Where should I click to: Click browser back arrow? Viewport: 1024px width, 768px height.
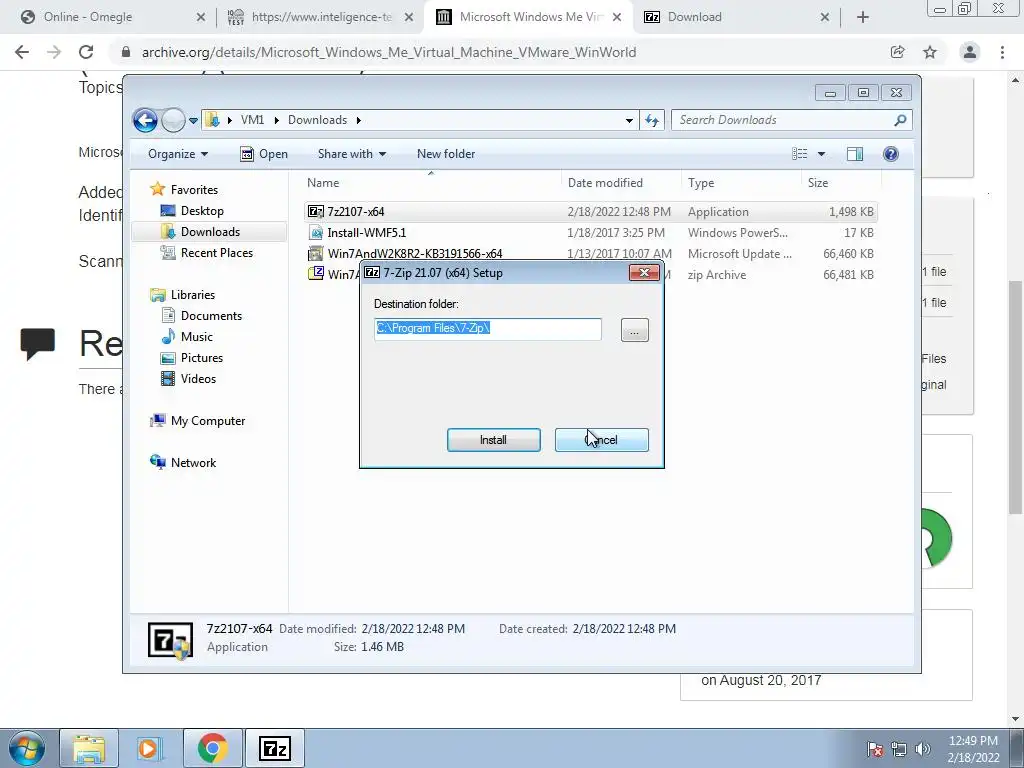(x=22, y=52)
